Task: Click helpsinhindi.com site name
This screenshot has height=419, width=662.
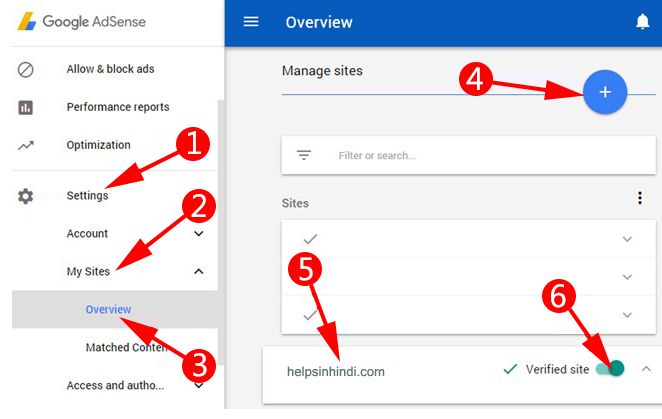Action: pyautogui.click(x=336, y=372)
